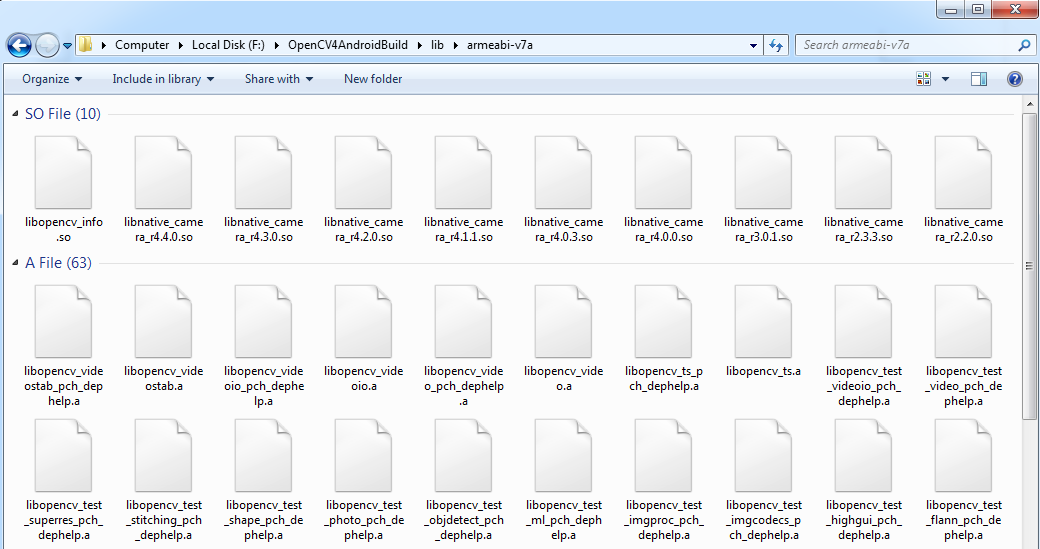Screen dimensions: 1040x549
Task: Click the Forward navigation arrow button
Action: [x=47, y=45]
